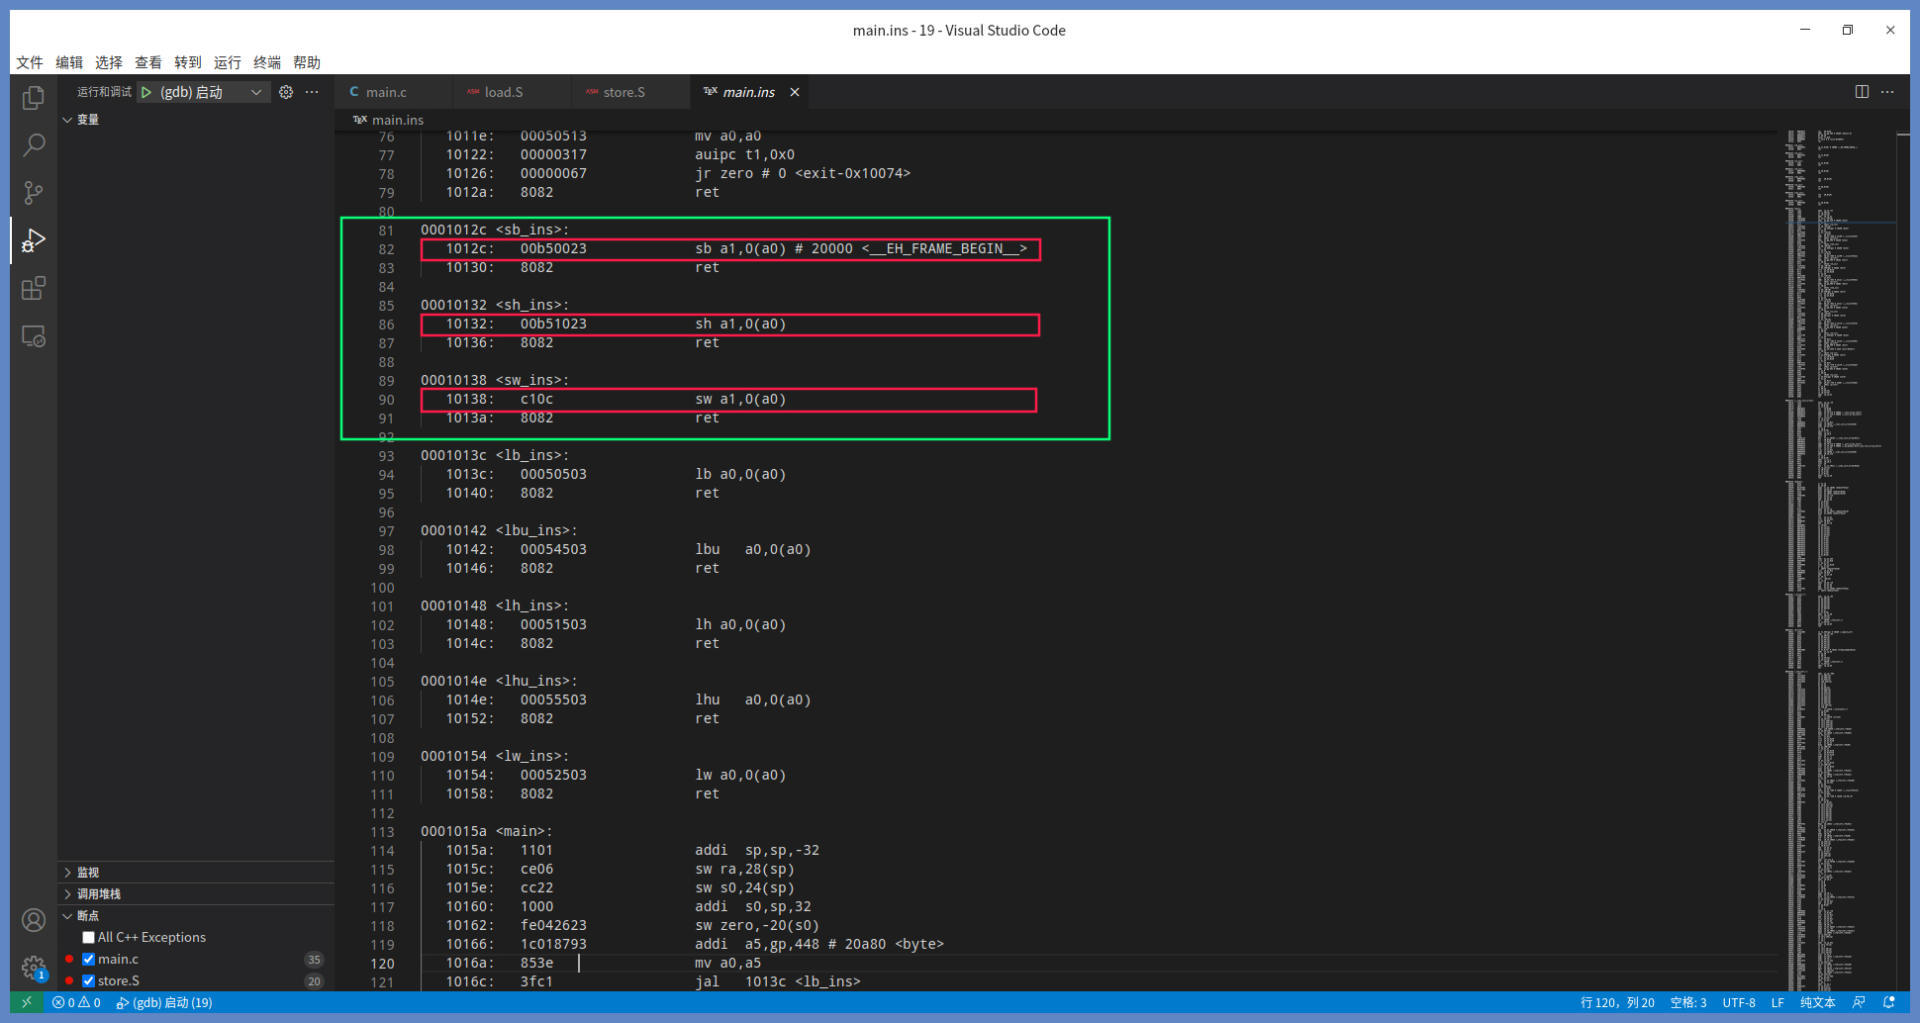Expand the 调用堆栈 call stack section
Image resolution: width=1920 pixels, height=1023 pixels.
98,894
